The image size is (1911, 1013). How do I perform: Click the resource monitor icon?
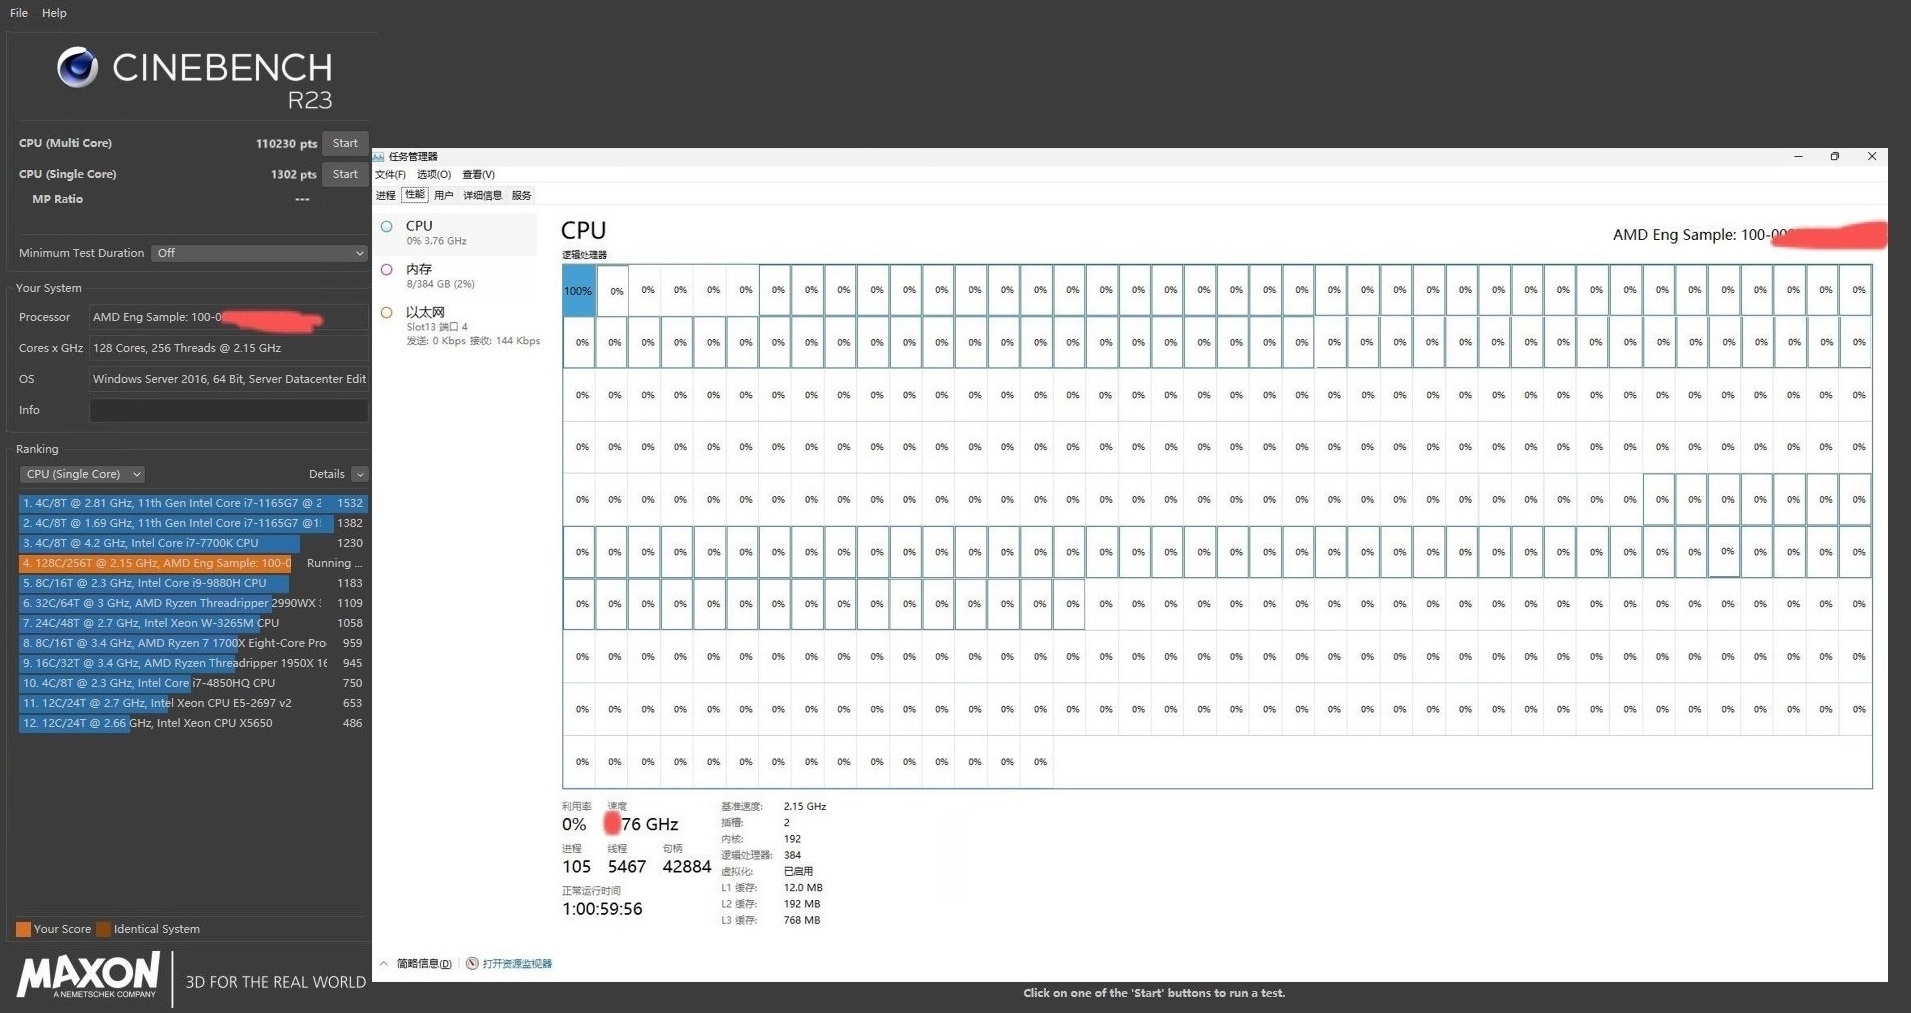[x=472, y=964]
